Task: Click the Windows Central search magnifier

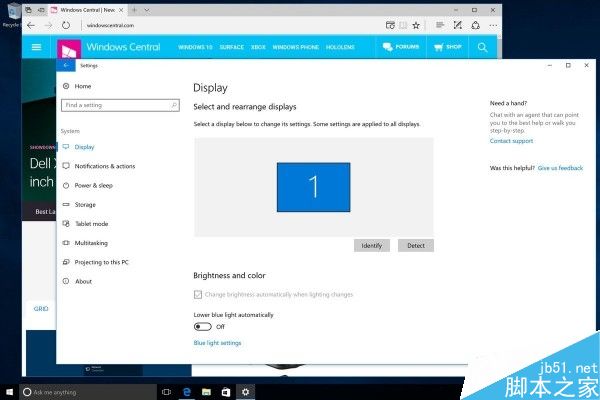Action: 483,47
